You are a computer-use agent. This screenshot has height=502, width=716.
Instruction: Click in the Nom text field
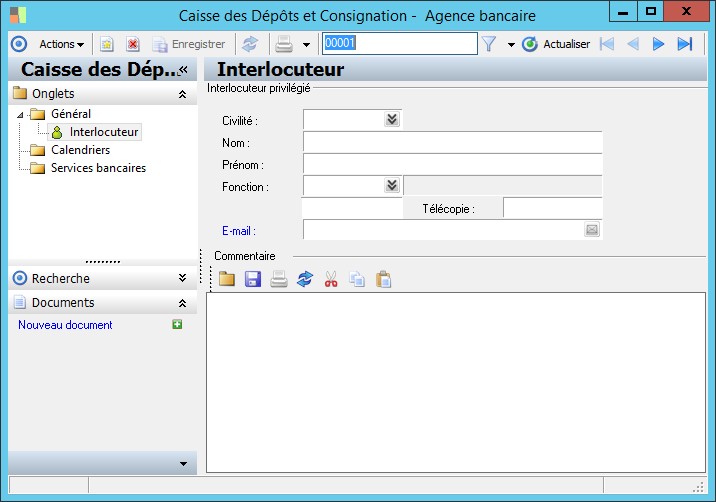pos(453,143)
